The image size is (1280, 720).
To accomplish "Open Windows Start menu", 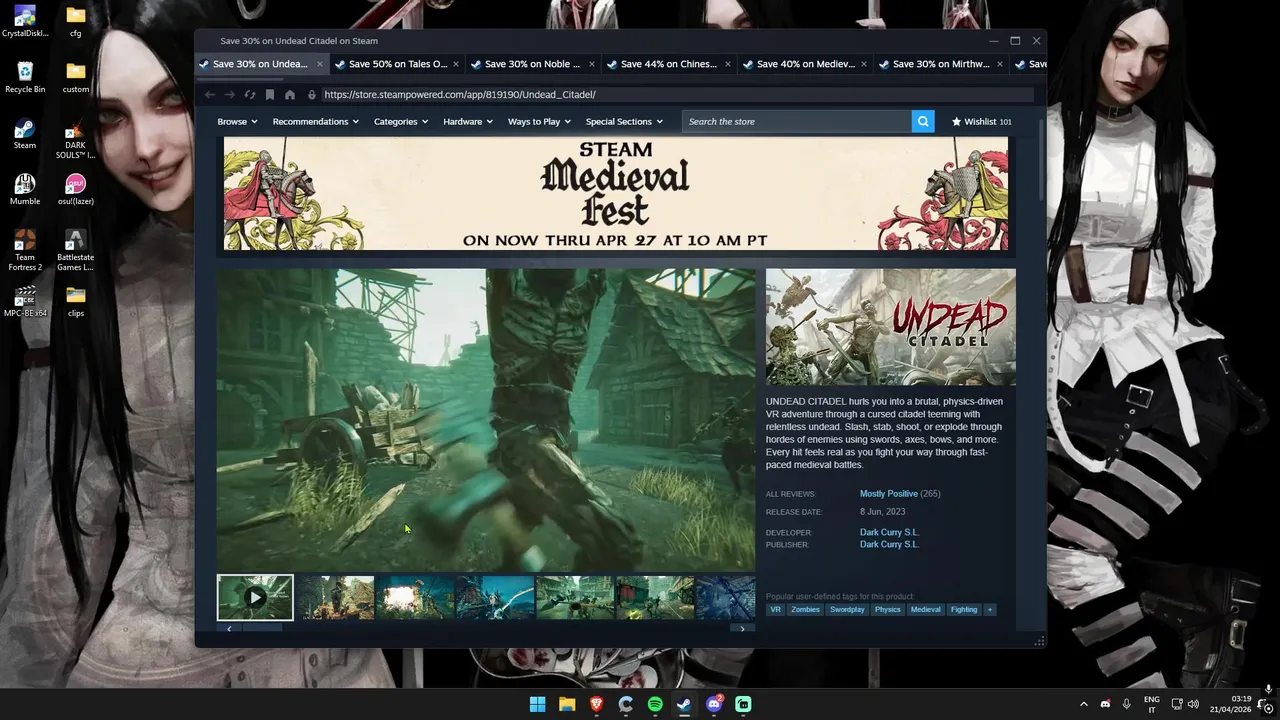I will click(537, 704).
